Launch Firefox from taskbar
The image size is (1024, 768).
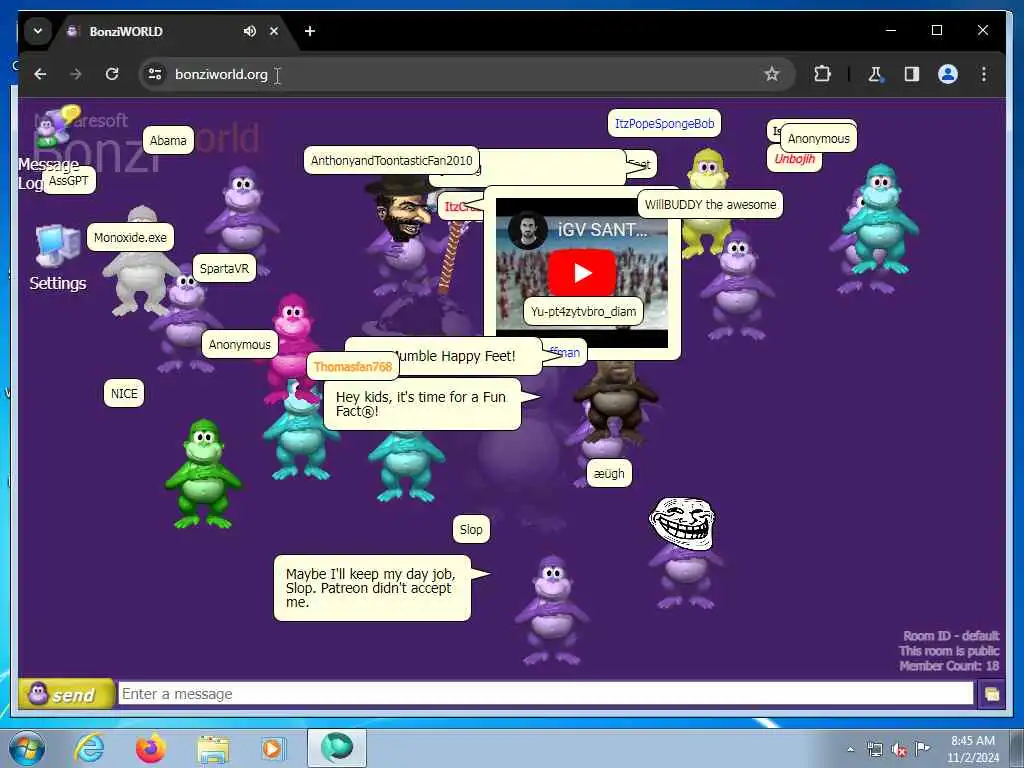click(x=150, y=748)
